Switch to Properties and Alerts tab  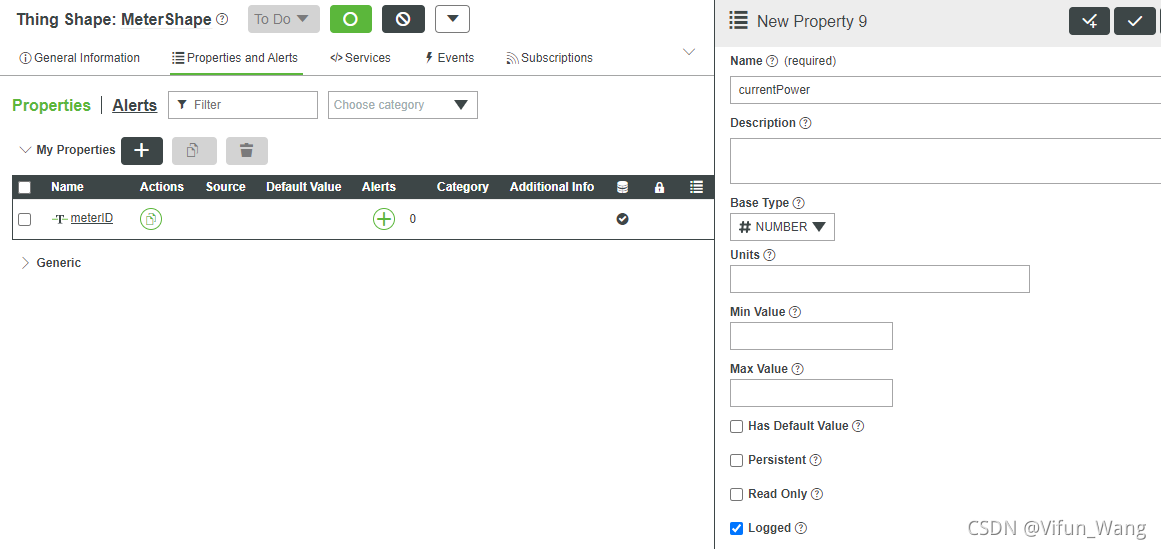click(235, 58)
